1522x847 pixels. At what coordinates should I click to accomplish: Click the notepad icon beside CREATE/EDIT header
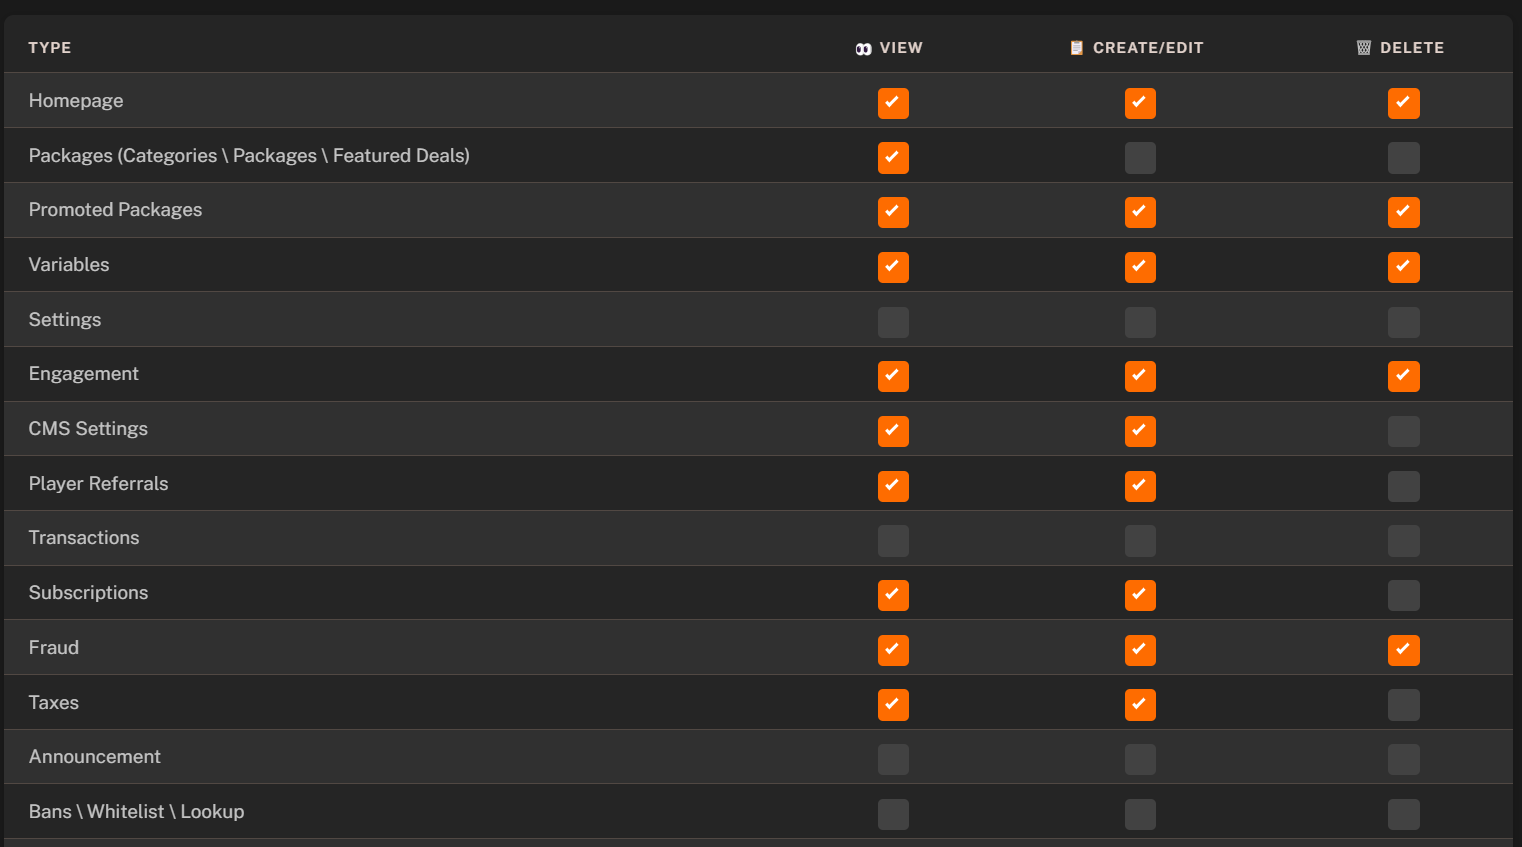pos(1077,48)
